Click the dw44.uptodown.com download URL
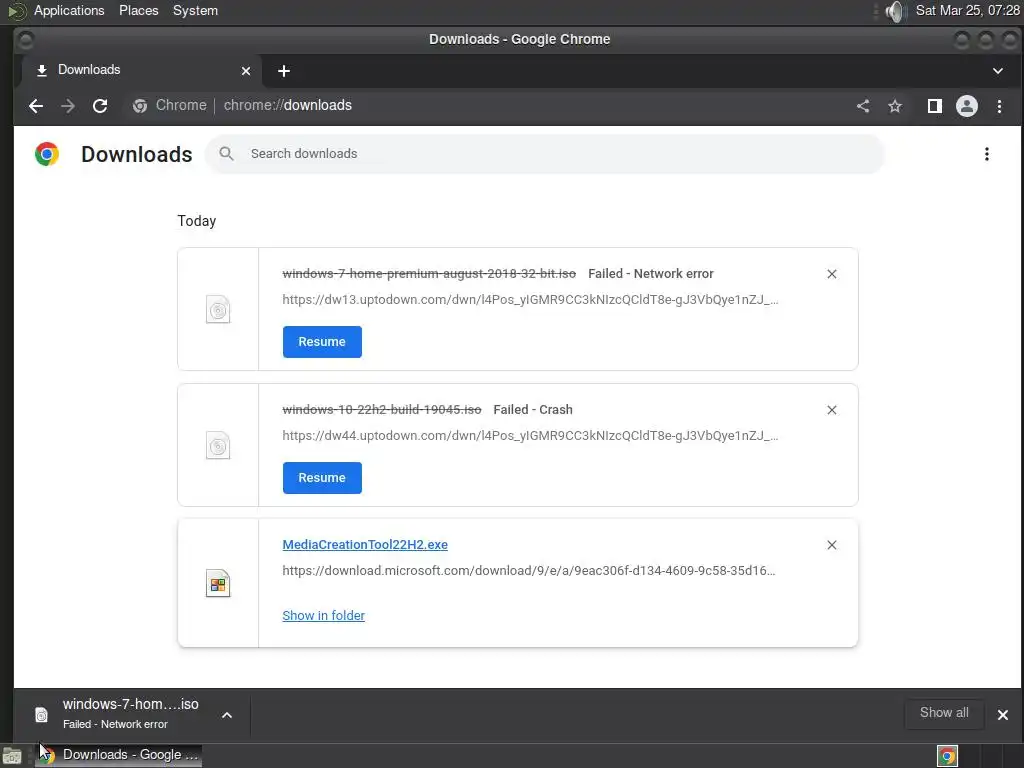 [530, 436]
